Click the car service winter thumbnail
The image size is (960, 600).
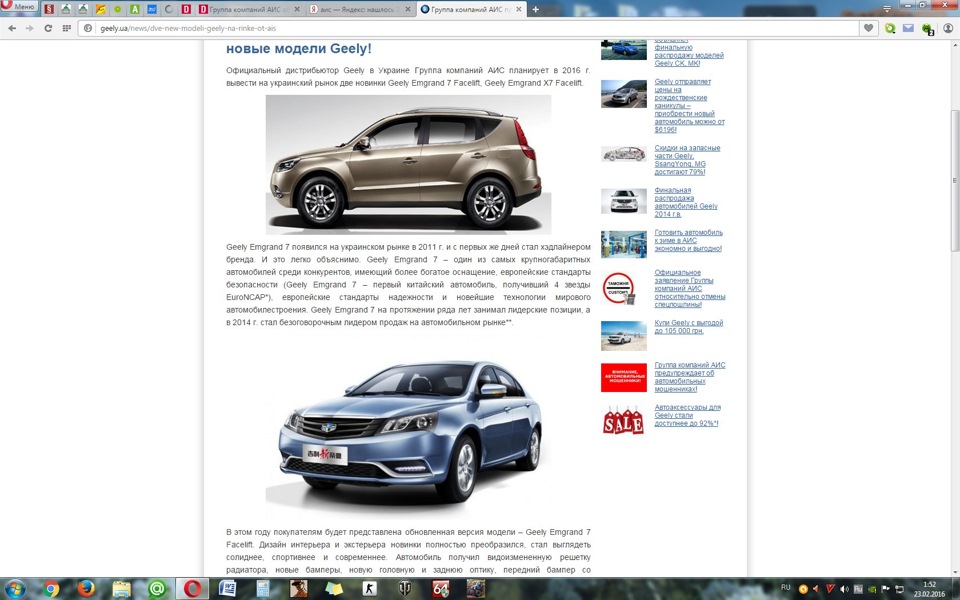[x=623, y=244]
